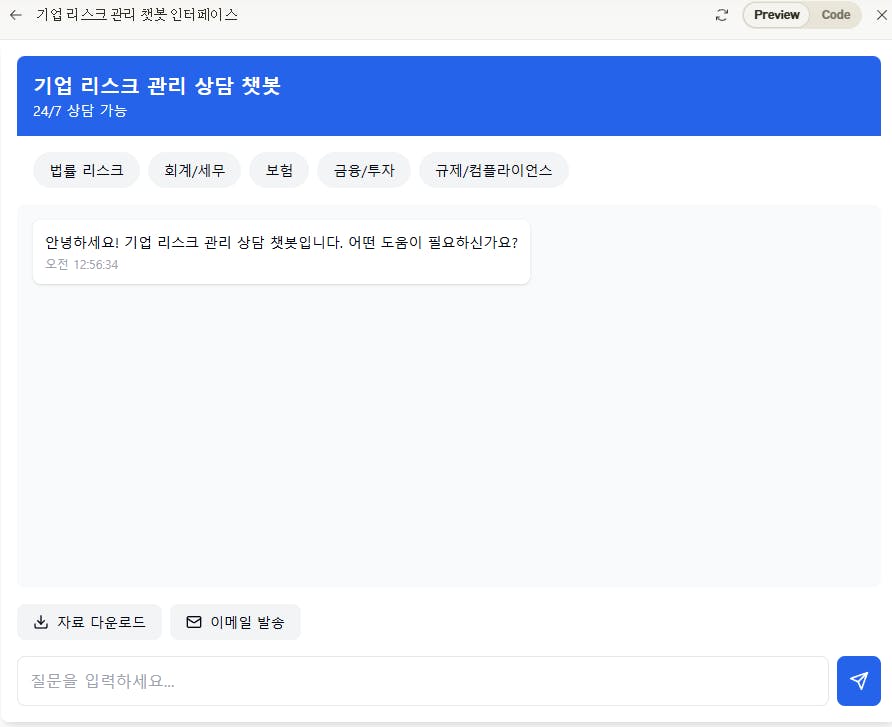This screenshot has width=892, height=727.
Task: Click the paper plane send icon
Action: pos(858,681)
